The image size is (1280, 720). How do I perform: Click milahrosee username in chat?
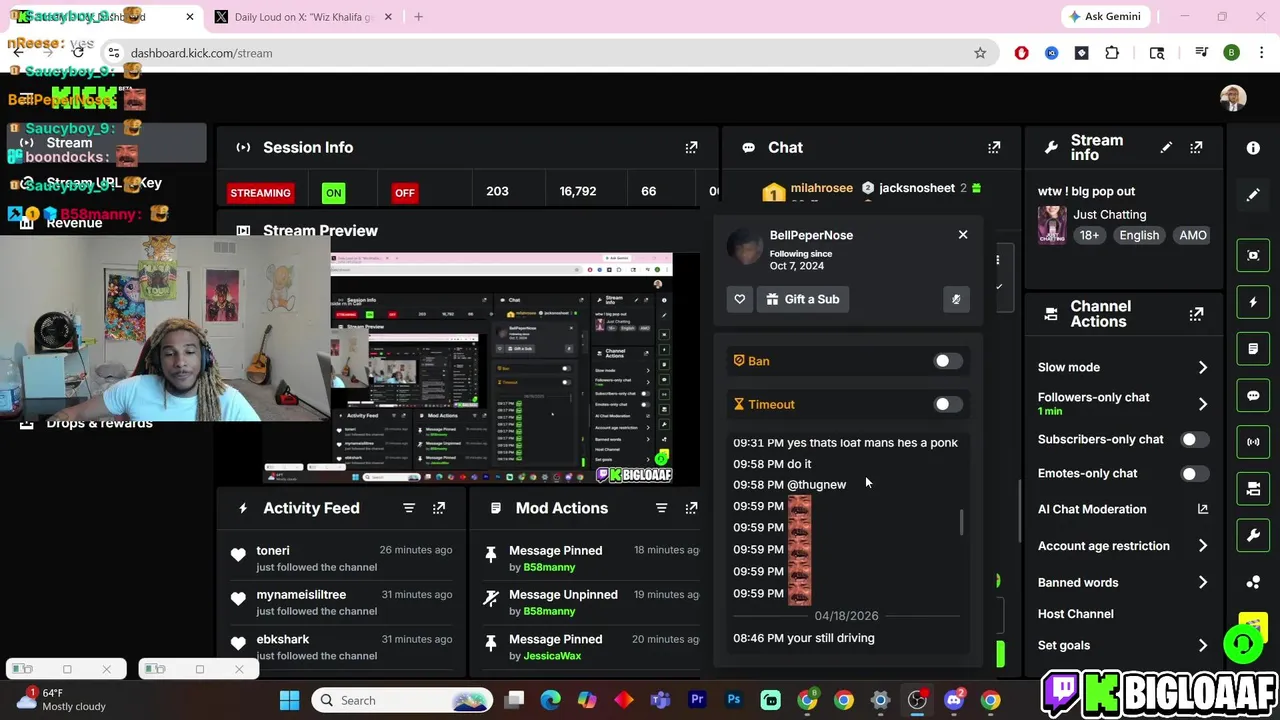tap(822, 188)
